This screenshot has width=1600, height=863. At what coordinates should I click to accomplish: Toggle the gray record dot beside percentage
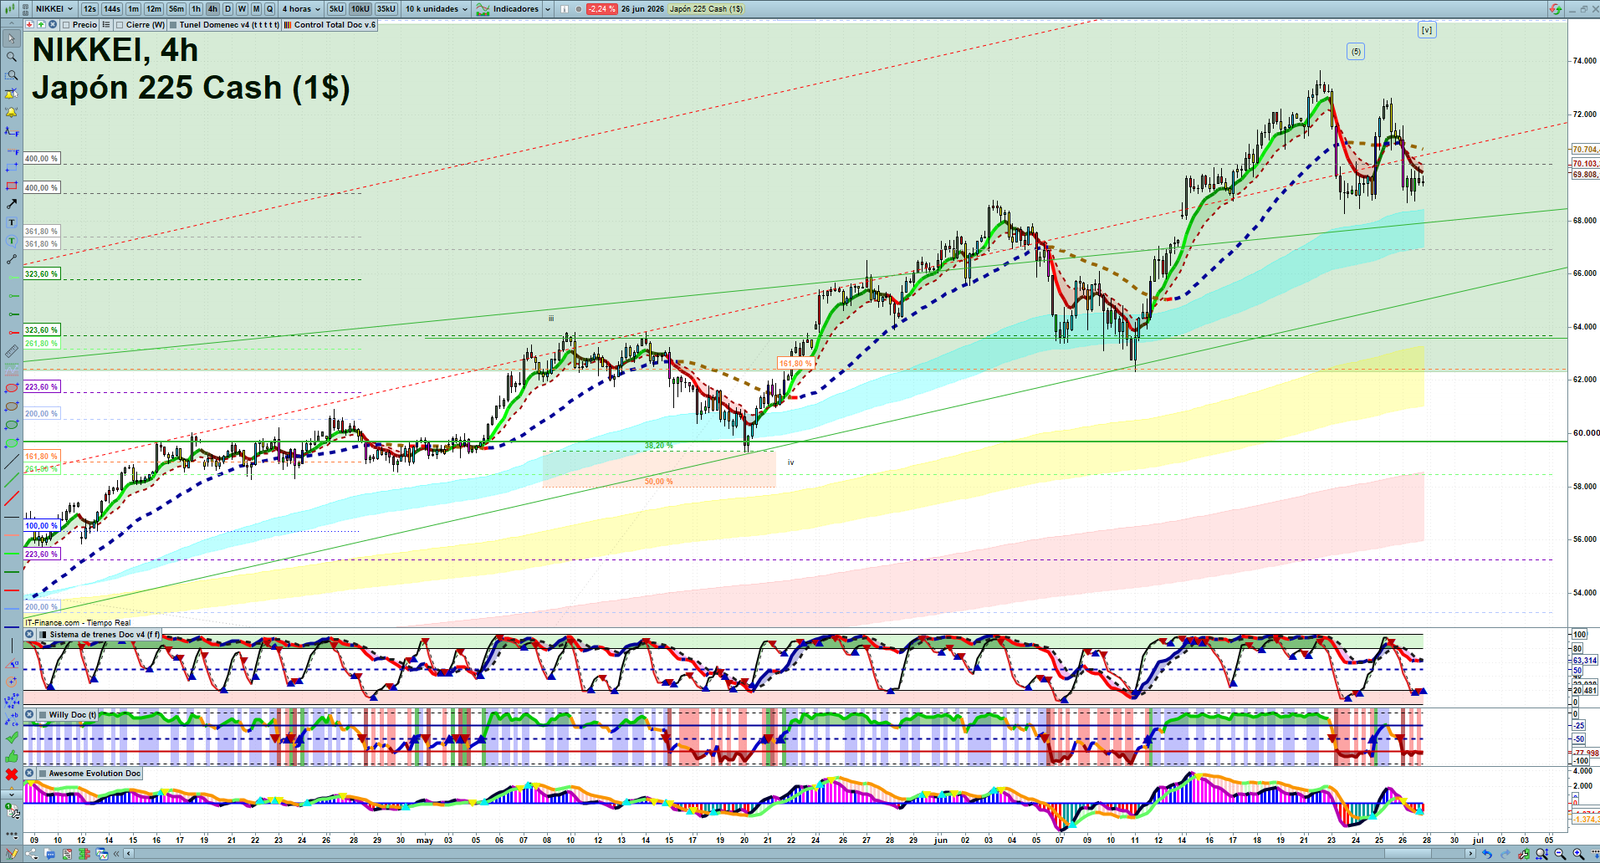point(579,9)
